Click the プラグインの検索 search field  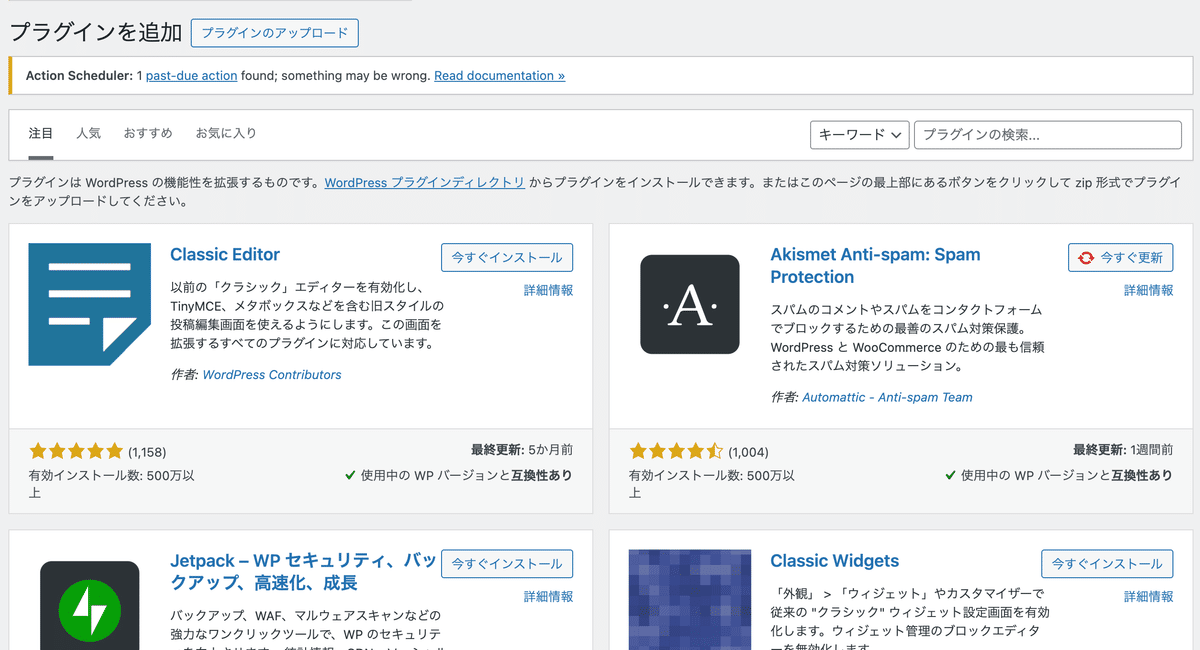[x=1048, y=135]
